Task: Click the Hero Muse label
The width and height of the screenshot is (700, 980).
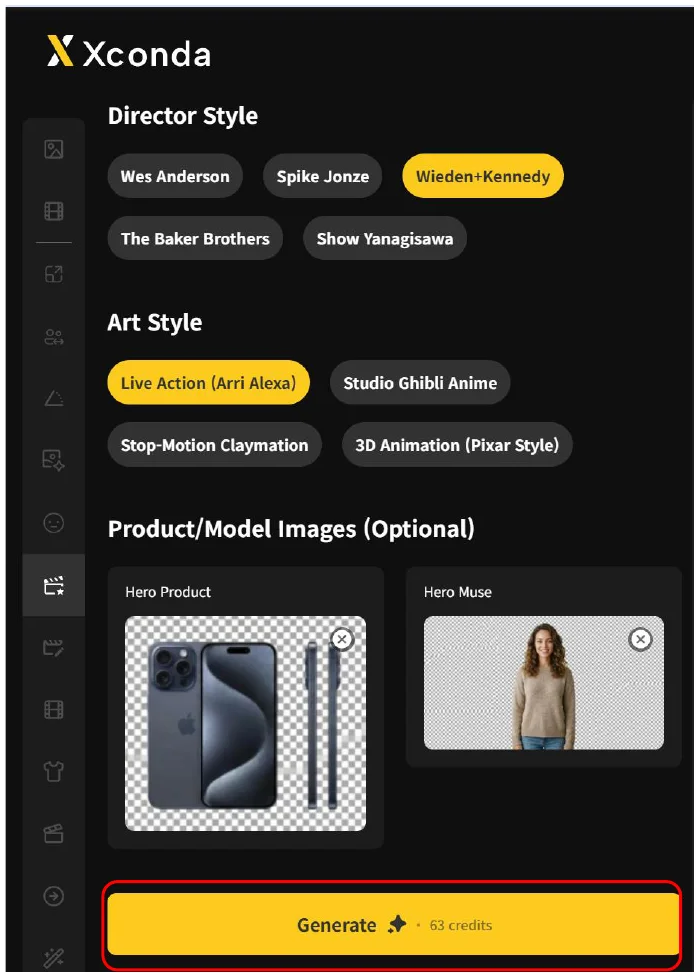Action: point(458,592)
